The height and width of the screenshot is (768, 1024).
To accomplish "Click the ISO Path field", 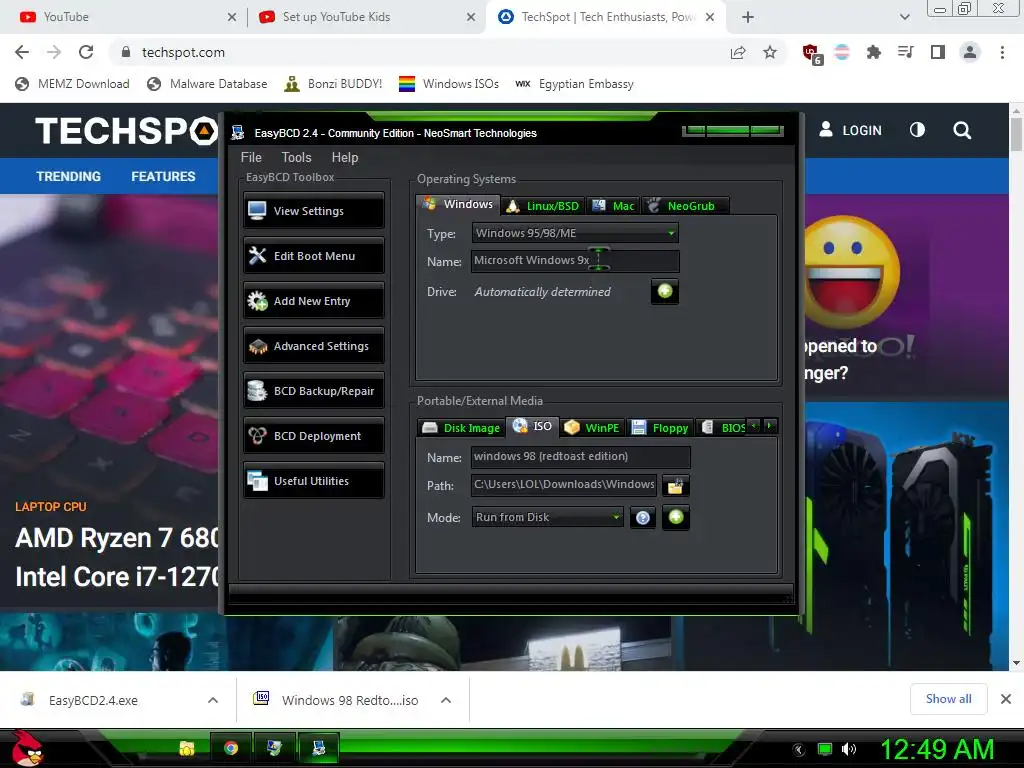I will (564, 485).
